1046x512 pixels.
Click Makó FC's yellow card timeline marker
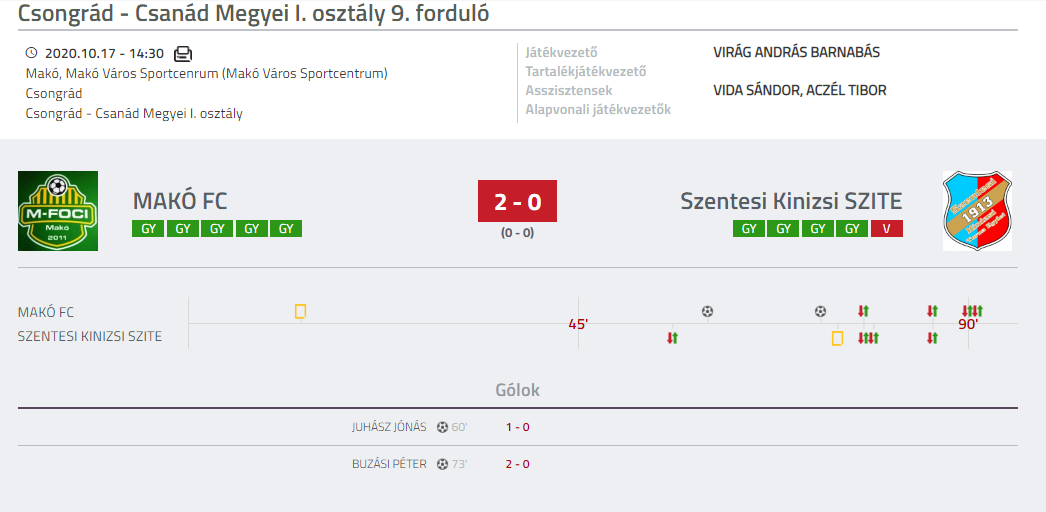pyautogui.click(x=301, y=311)
